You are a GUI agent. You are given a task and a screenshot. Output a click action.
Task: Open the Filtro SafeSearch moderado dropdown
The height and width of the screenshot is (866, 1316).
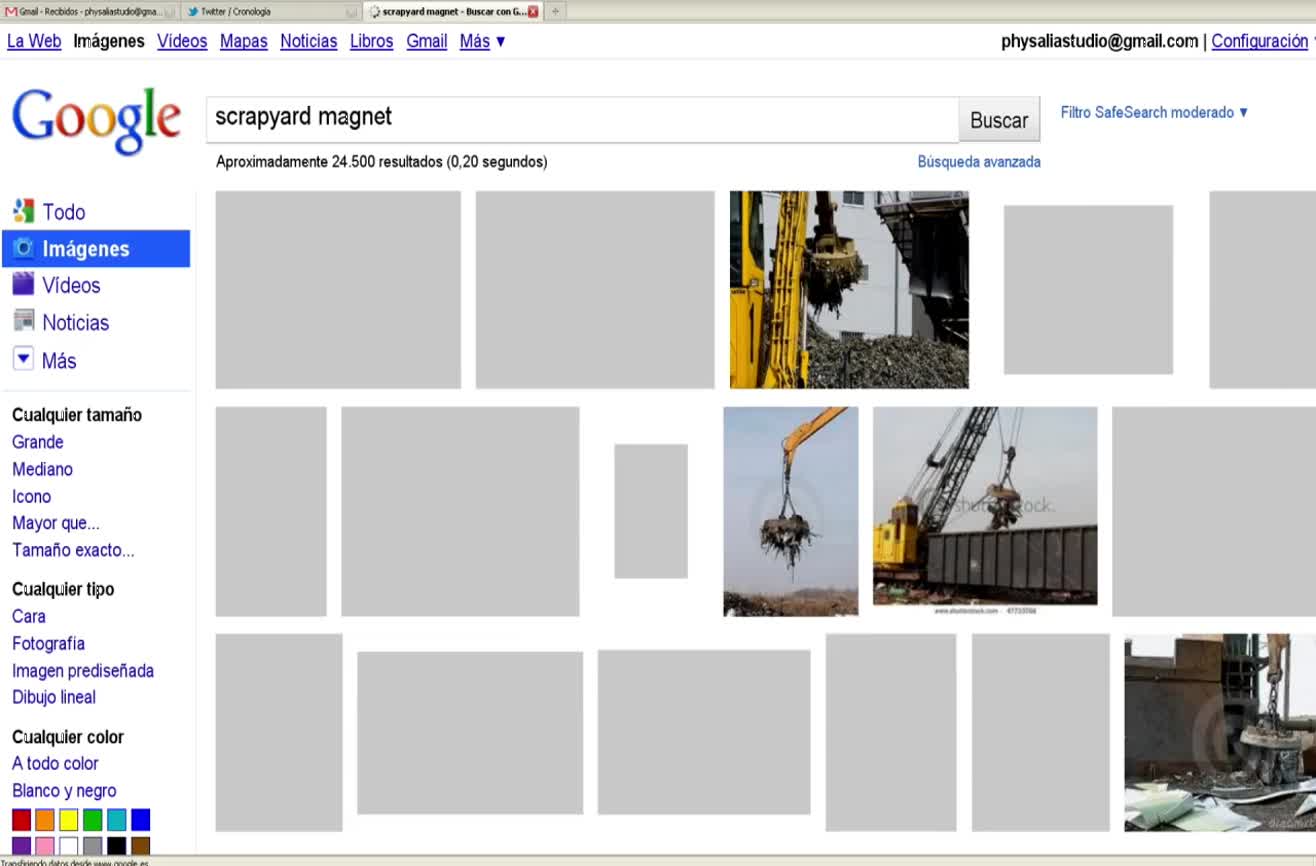(1154, 112)
